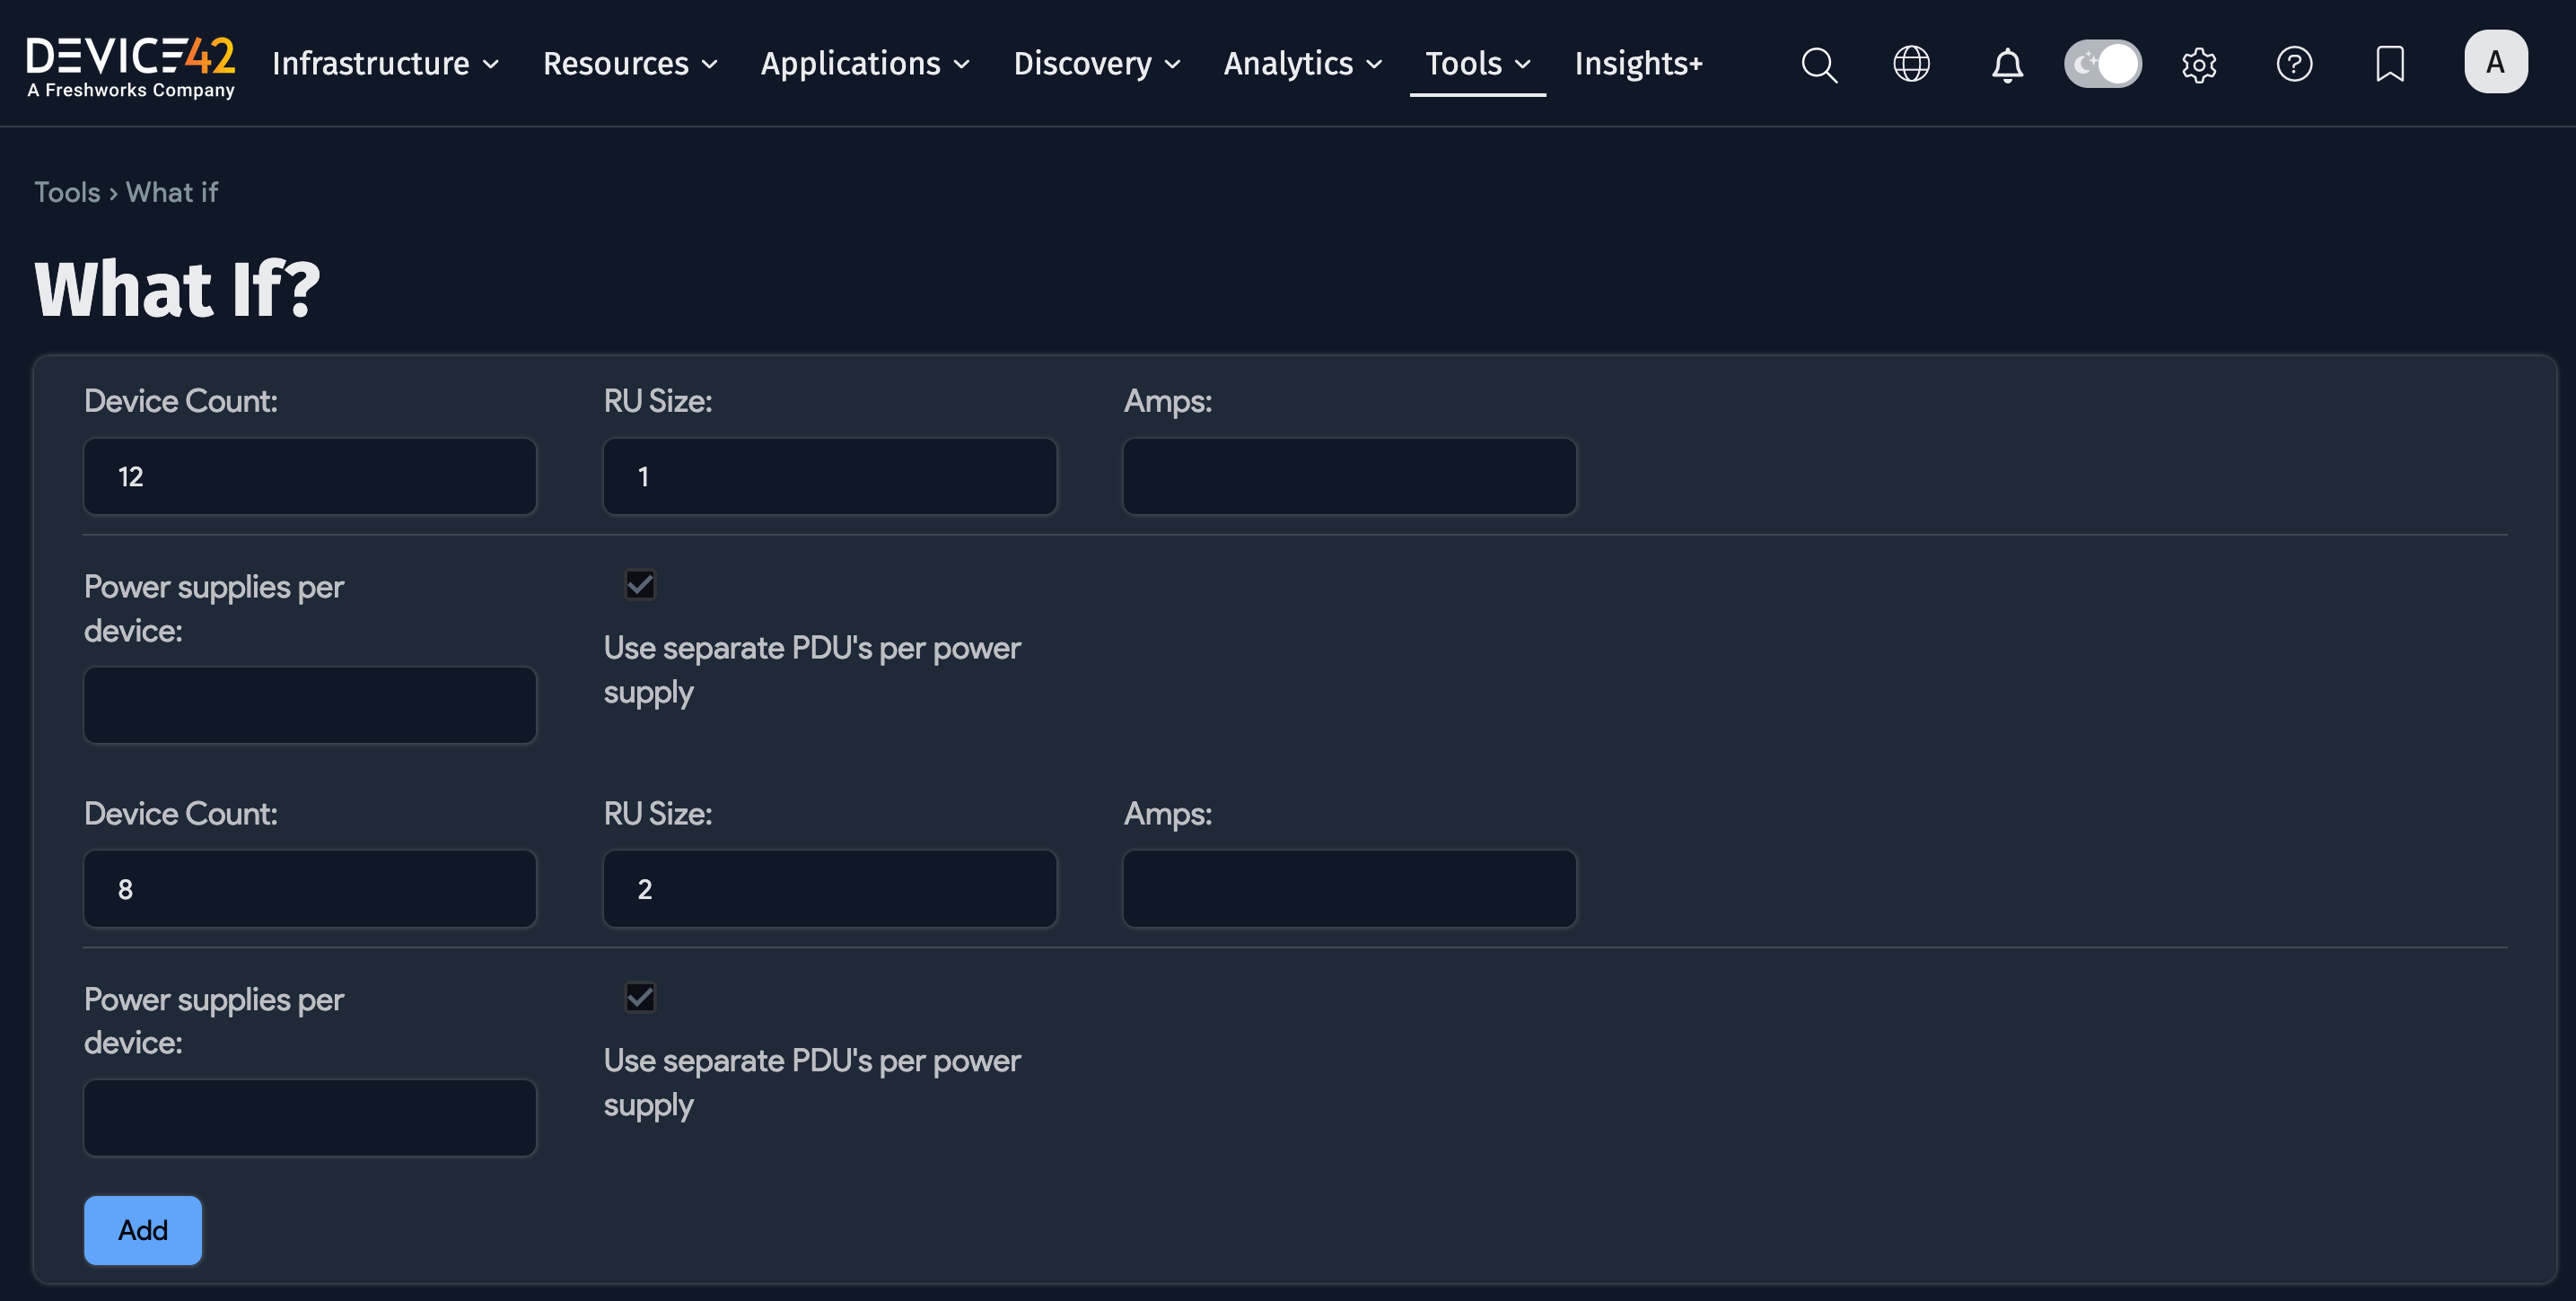Open the bookmarks icon
The image size is (2576, 1301).
(2389, 64)
